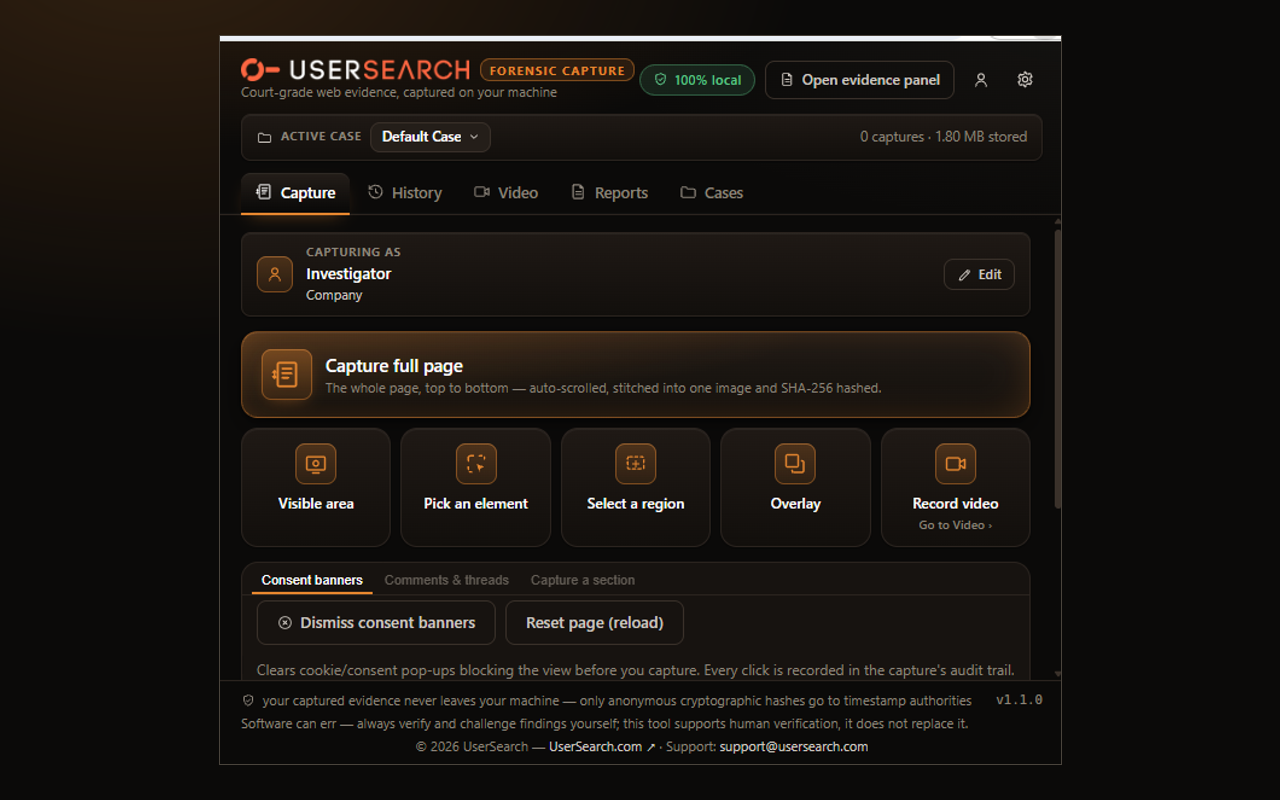The image size is (1280, 800).
Task: Click the 'CAPTURING AS' label
Action: pyautogui.click(x=353, y=252)
